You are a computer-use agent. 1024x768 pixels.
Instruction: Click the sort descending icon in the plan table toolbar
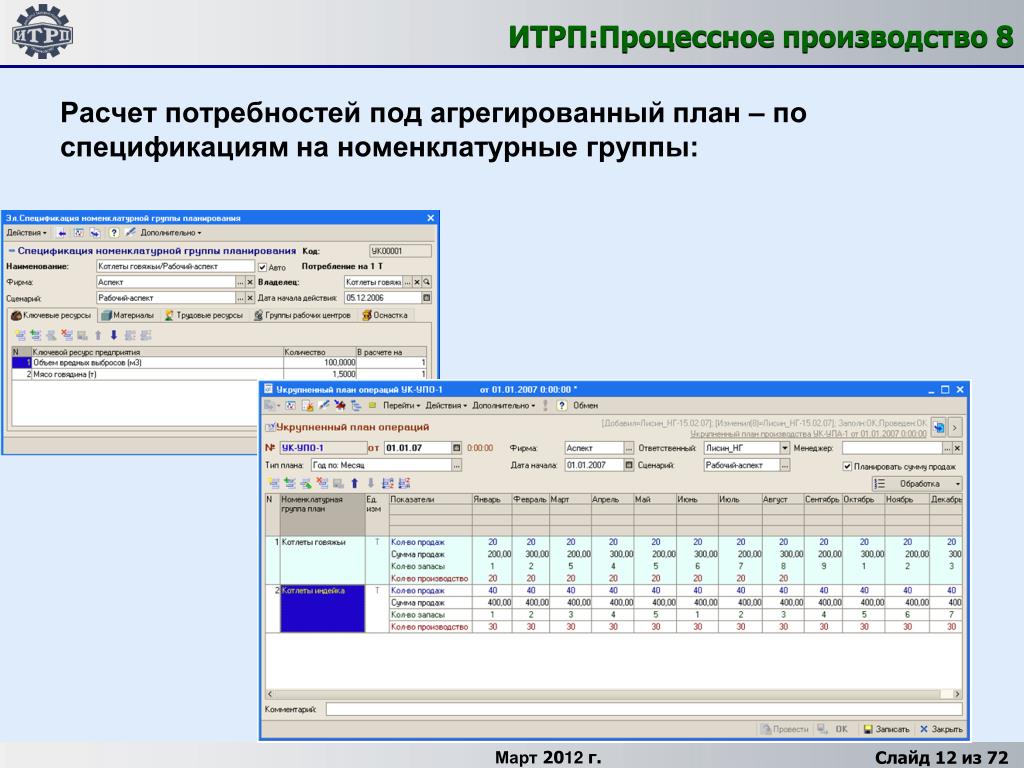tap(404, 483)
